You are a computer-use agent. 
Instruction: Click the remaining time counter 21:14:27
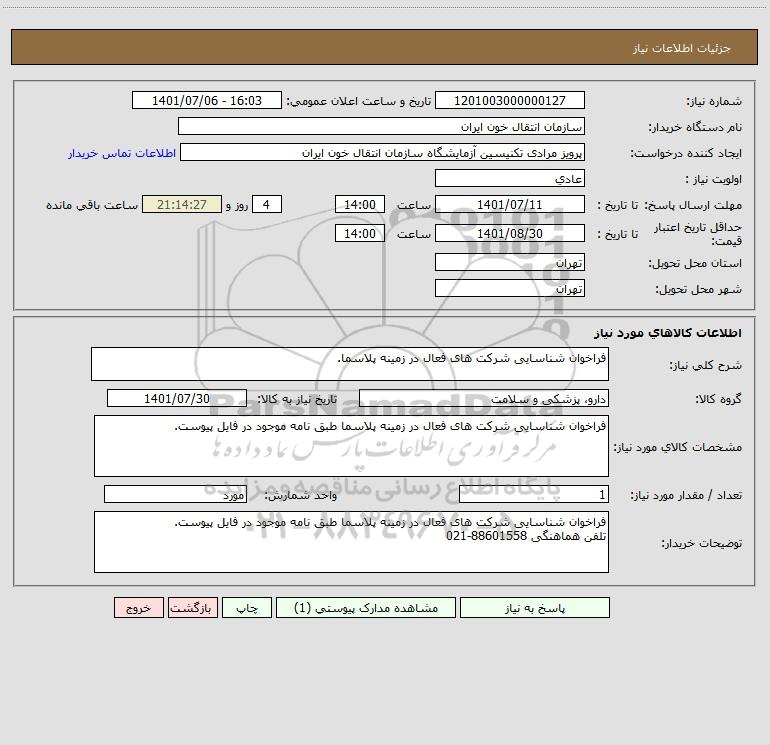point(182,204)
